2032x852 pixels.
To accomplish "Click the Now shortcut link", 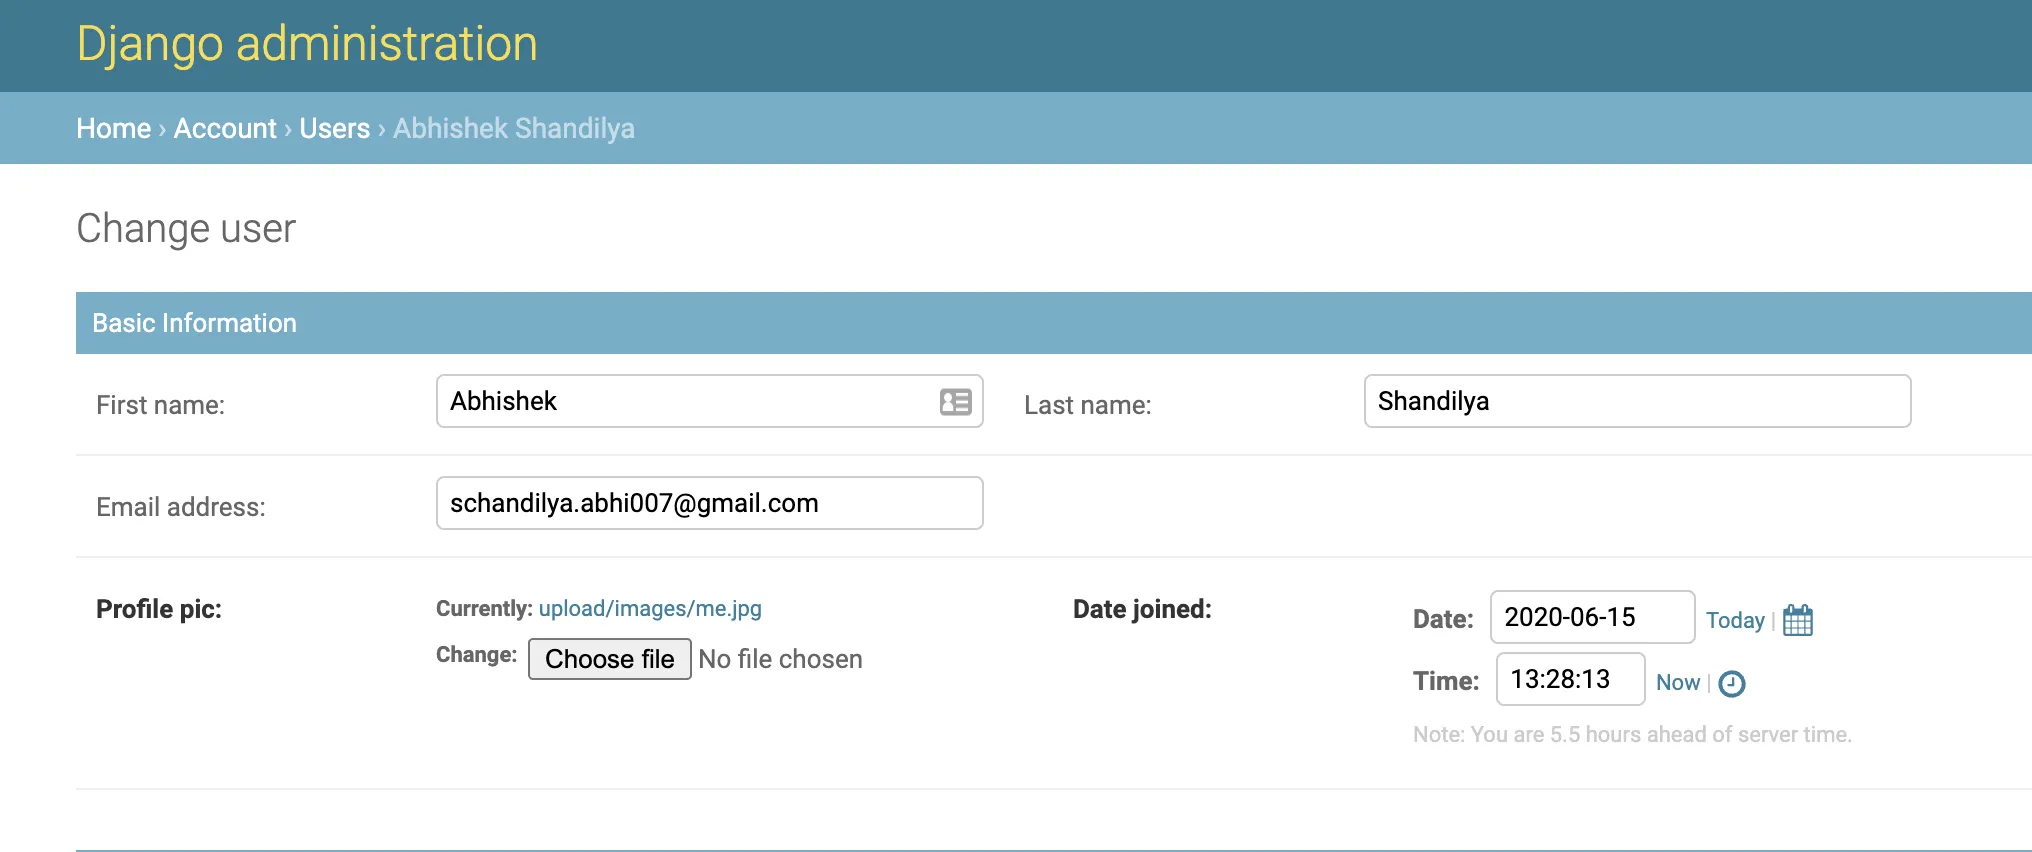I will [1678, 682].
